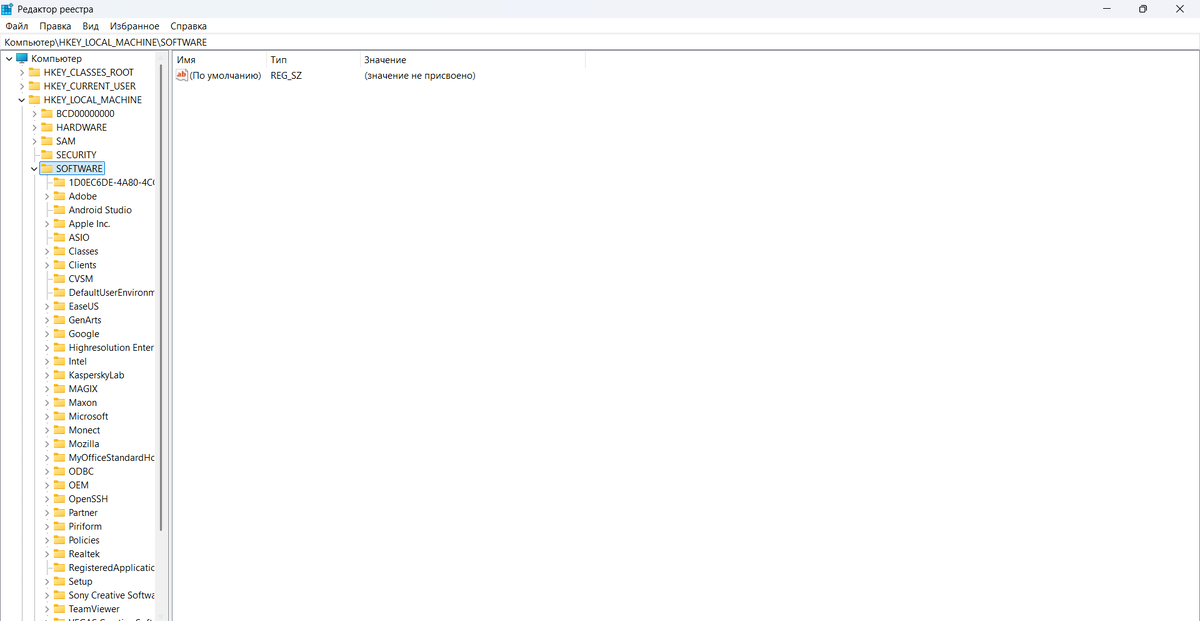The image size is (1200, 621).
Task: Expand the Policies key arrow
Action: click(x=47, y=540)
